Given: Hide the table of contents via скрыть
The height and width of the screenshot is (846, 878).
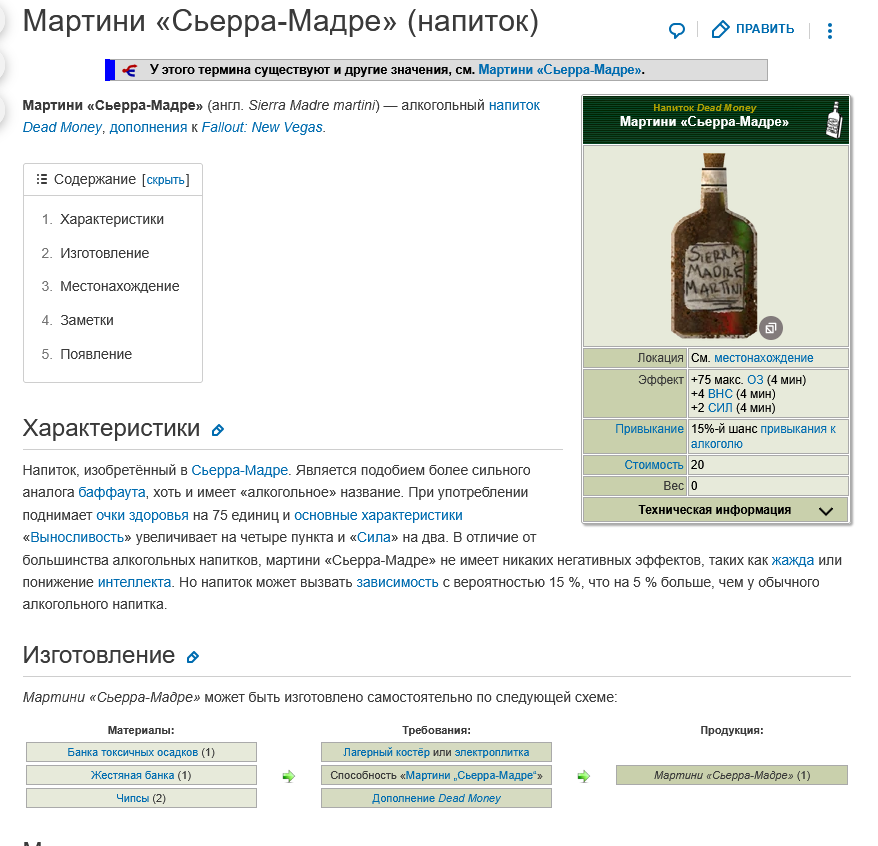Looking at the screenshot, I should pos(165,180).
